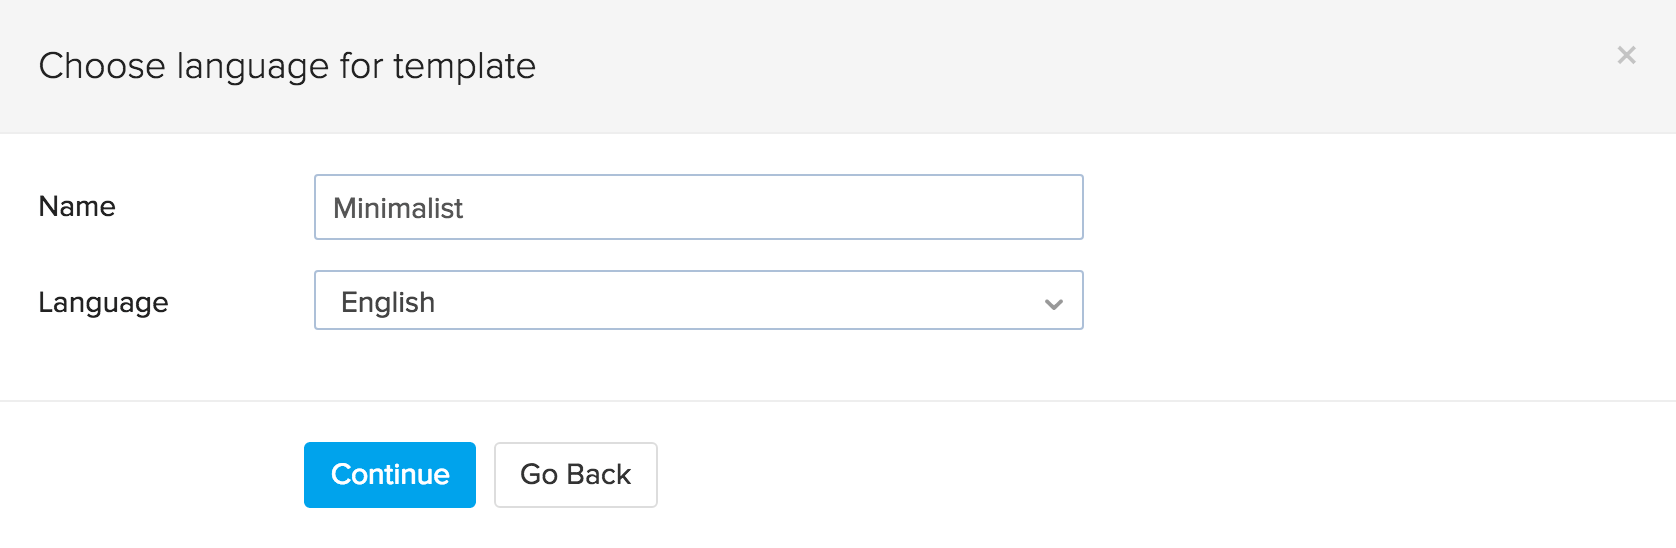Image resolution: width=1676 pixels, height=548 pixels.
Task: Return to previous step via Go Back
Action: pyautogui.click(x=575, y=475)
